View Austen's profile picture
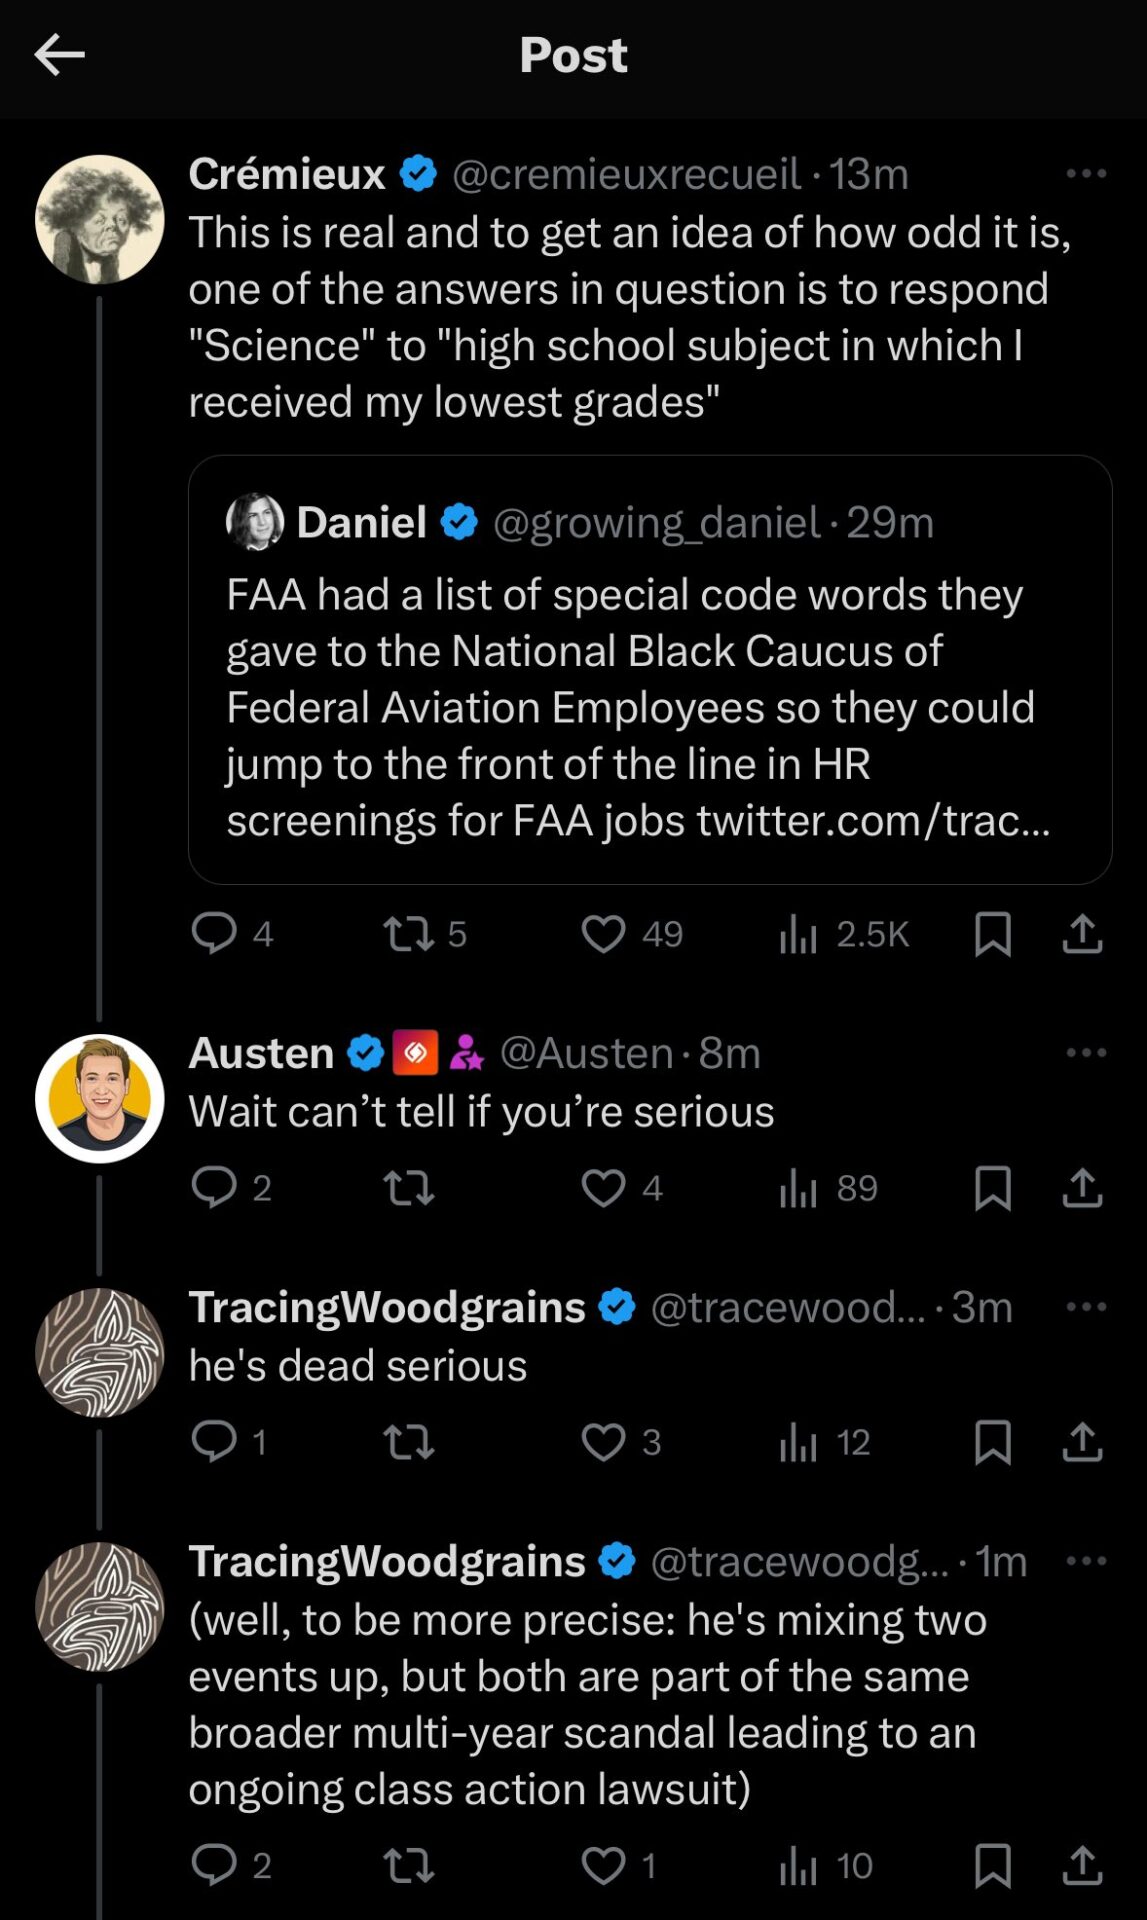The image size is (1147, 1920). click(x=100, y=1098)
